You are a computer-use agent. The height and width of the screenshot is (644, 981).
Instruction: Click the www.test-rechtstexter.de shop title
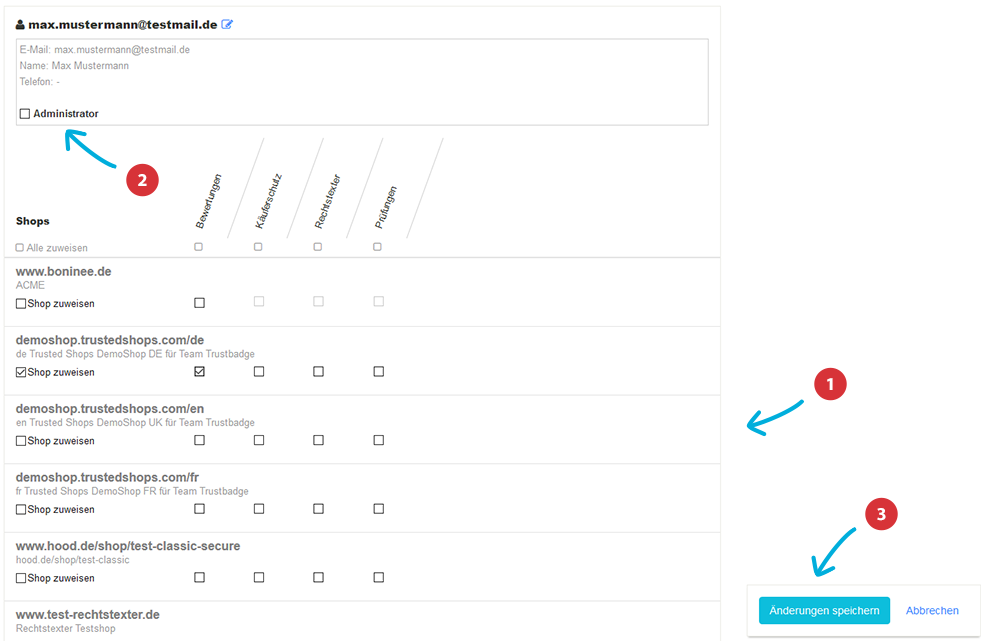[x=88, y=614]
